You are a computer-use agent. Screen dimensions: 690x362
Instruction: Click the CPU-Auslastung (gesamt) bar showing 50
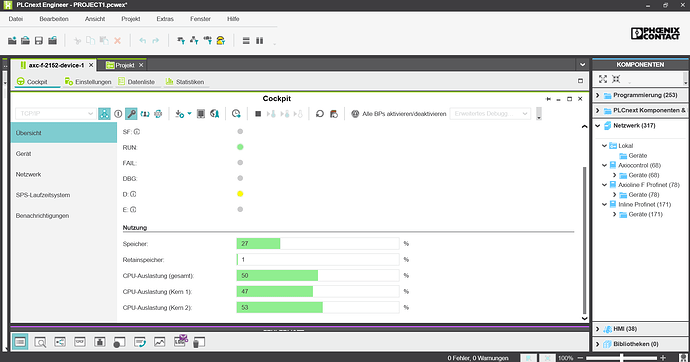point(318,275)
